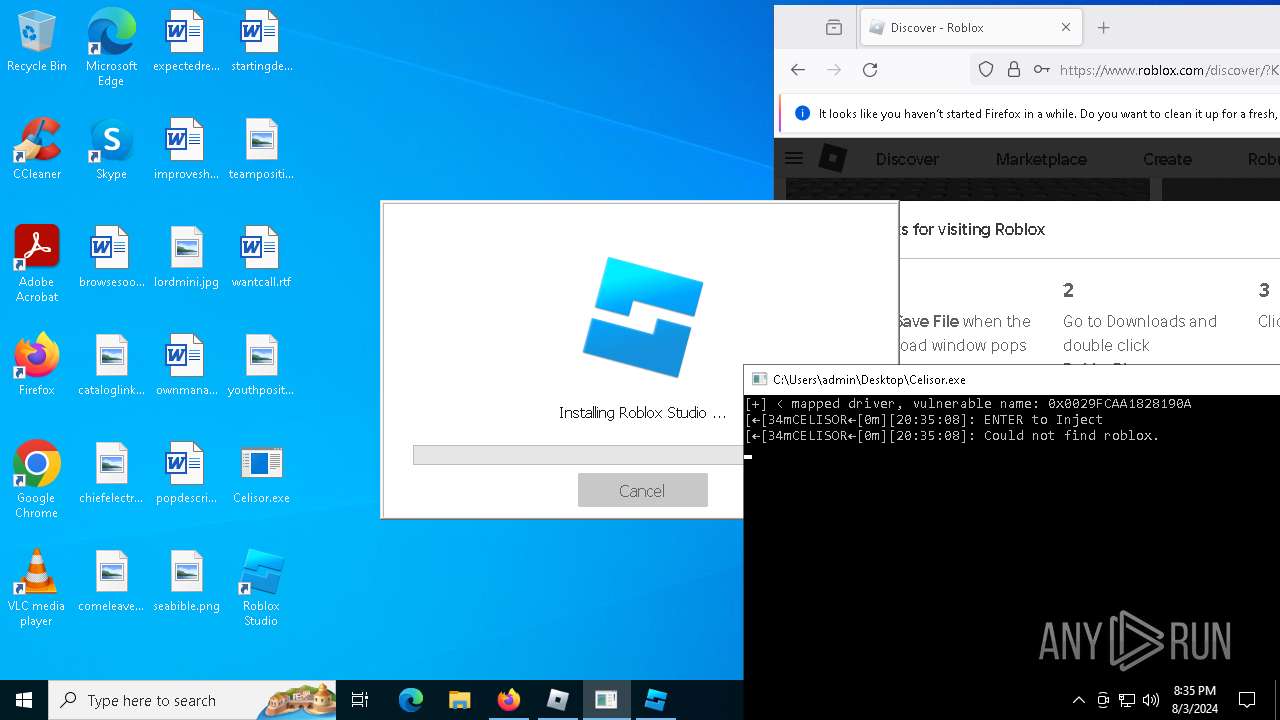Open network settings from the tray
1280x720 pixels.
point(1127,700)
